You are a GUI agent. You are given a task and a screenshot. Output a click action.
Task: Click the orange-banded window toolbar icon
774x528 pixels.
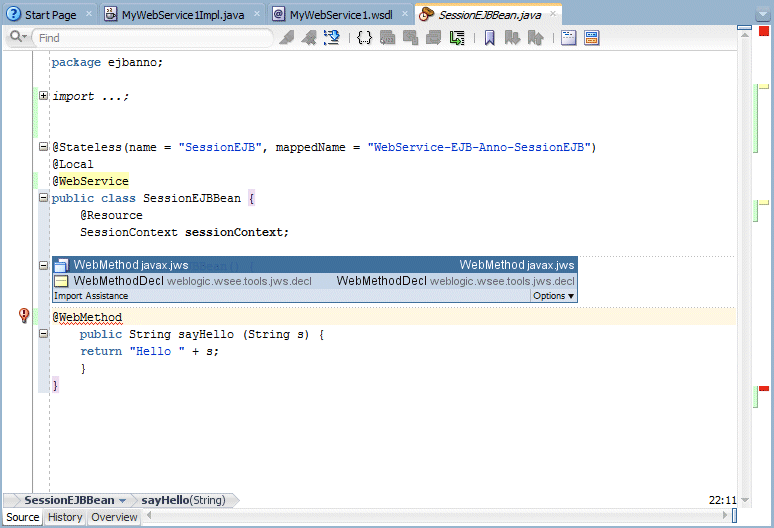pos(591,38)
